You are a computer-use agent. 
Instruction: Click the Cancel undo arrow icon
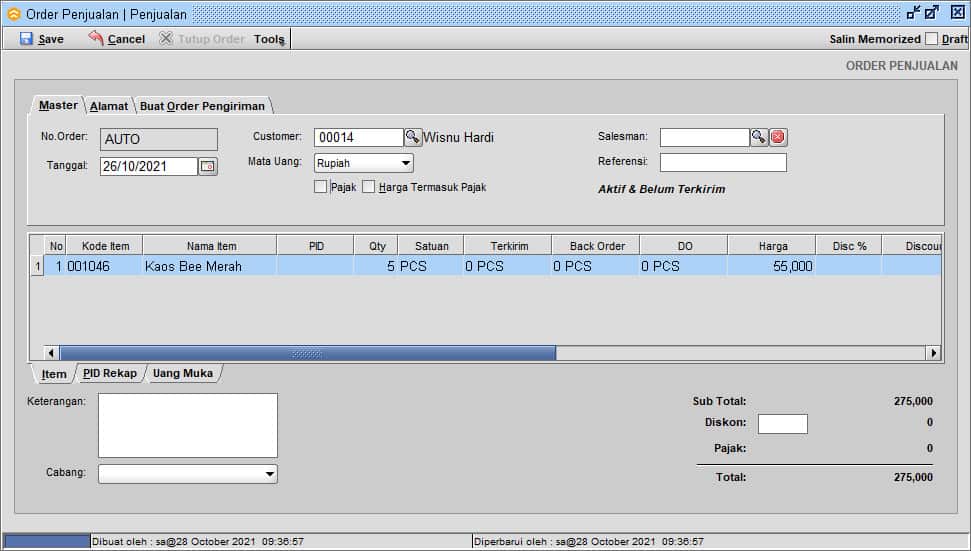96,38
